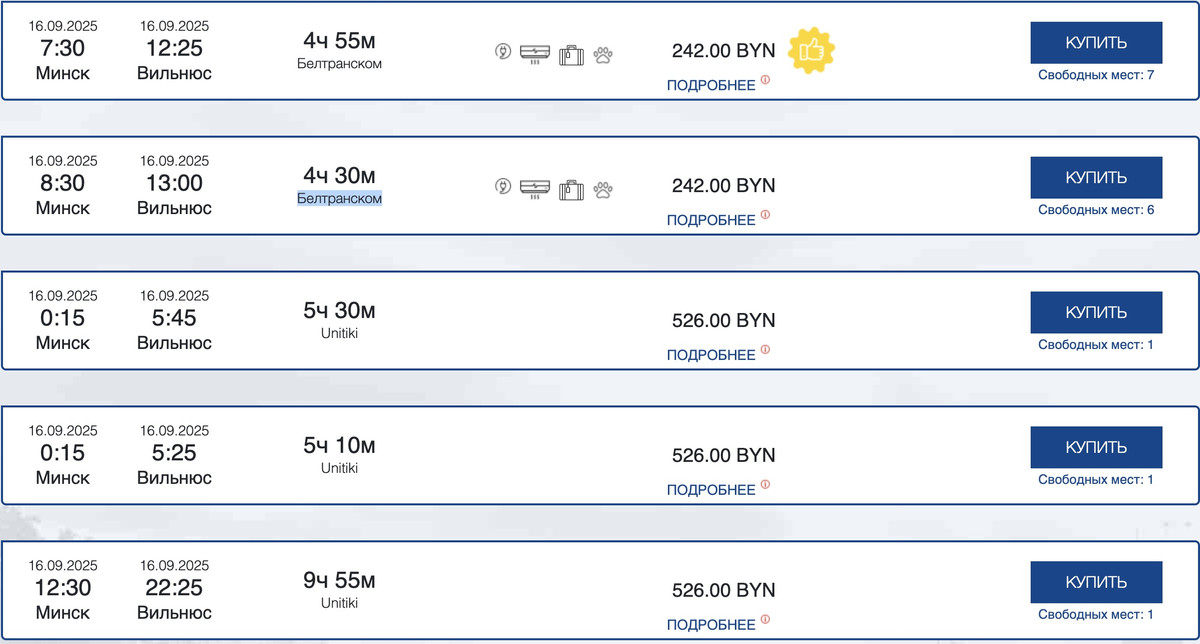Image resolution: width=1200 pixels, height=644 pixels.
Task: Click the air conditioner icon on the 7:30 trip
Action: tap(535, 52)
